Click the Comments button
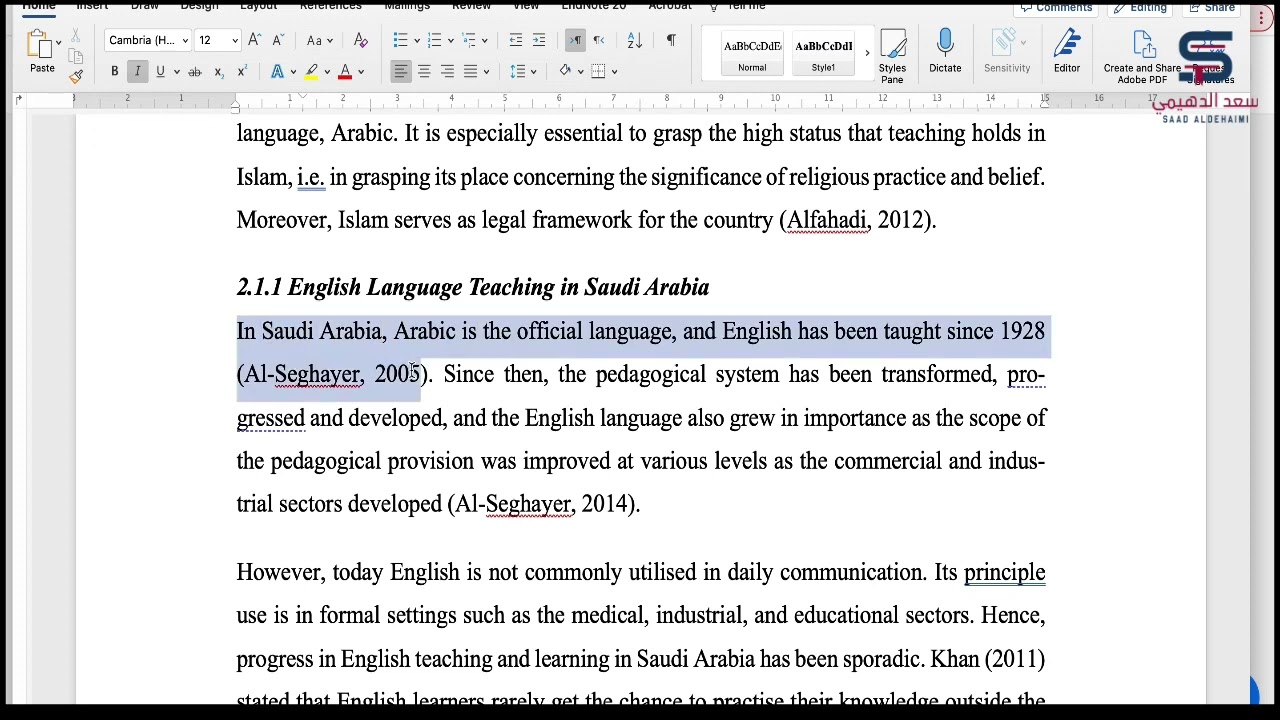This screenshot has height=720, width=1280. (x=1055, y=7)
